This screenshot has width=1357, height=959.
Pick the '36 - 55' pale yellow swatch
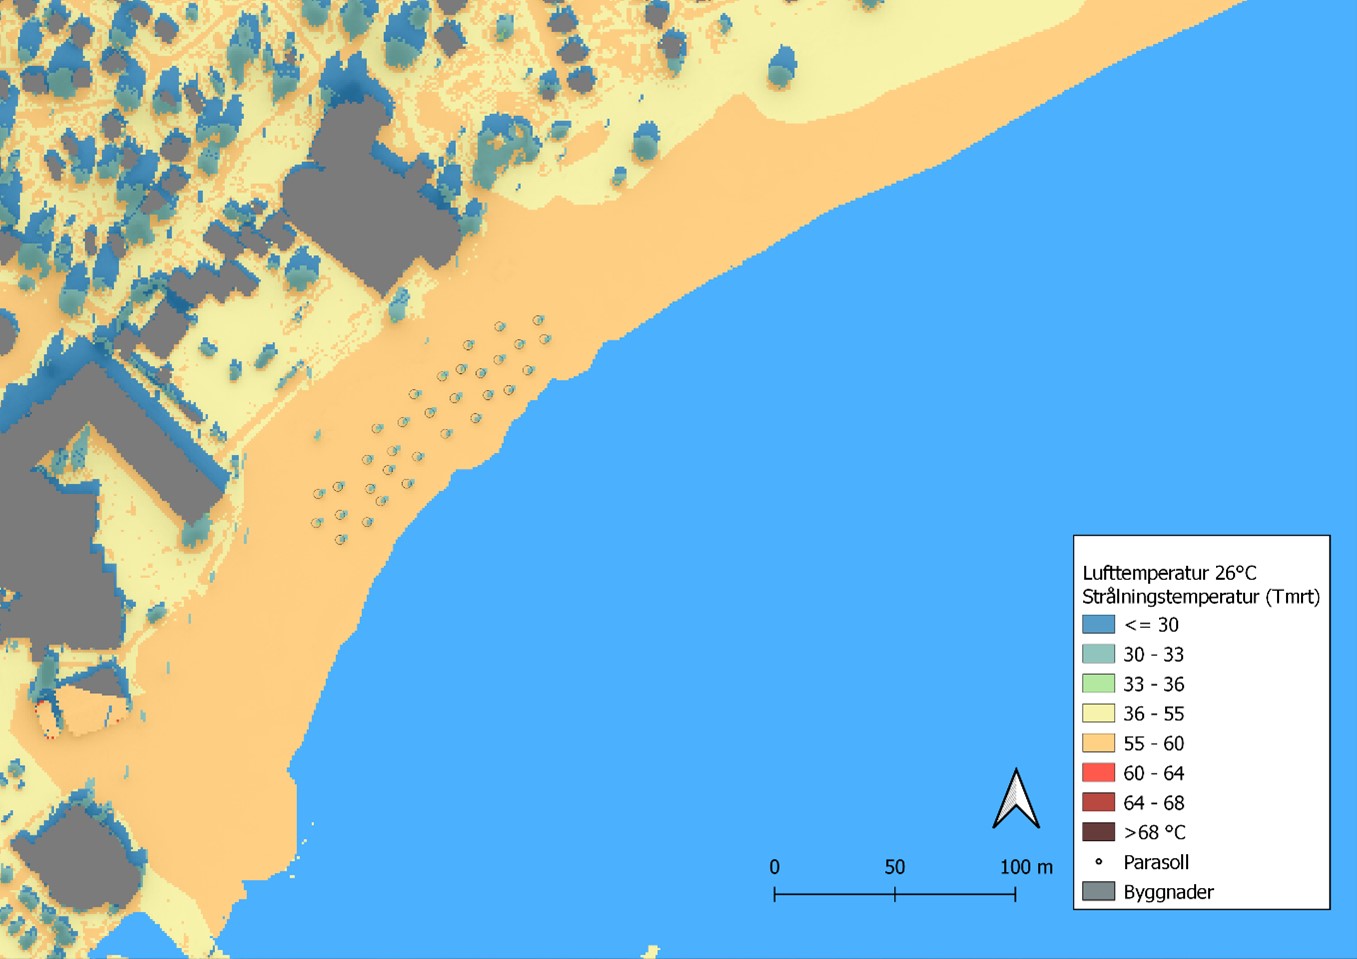1098,714
